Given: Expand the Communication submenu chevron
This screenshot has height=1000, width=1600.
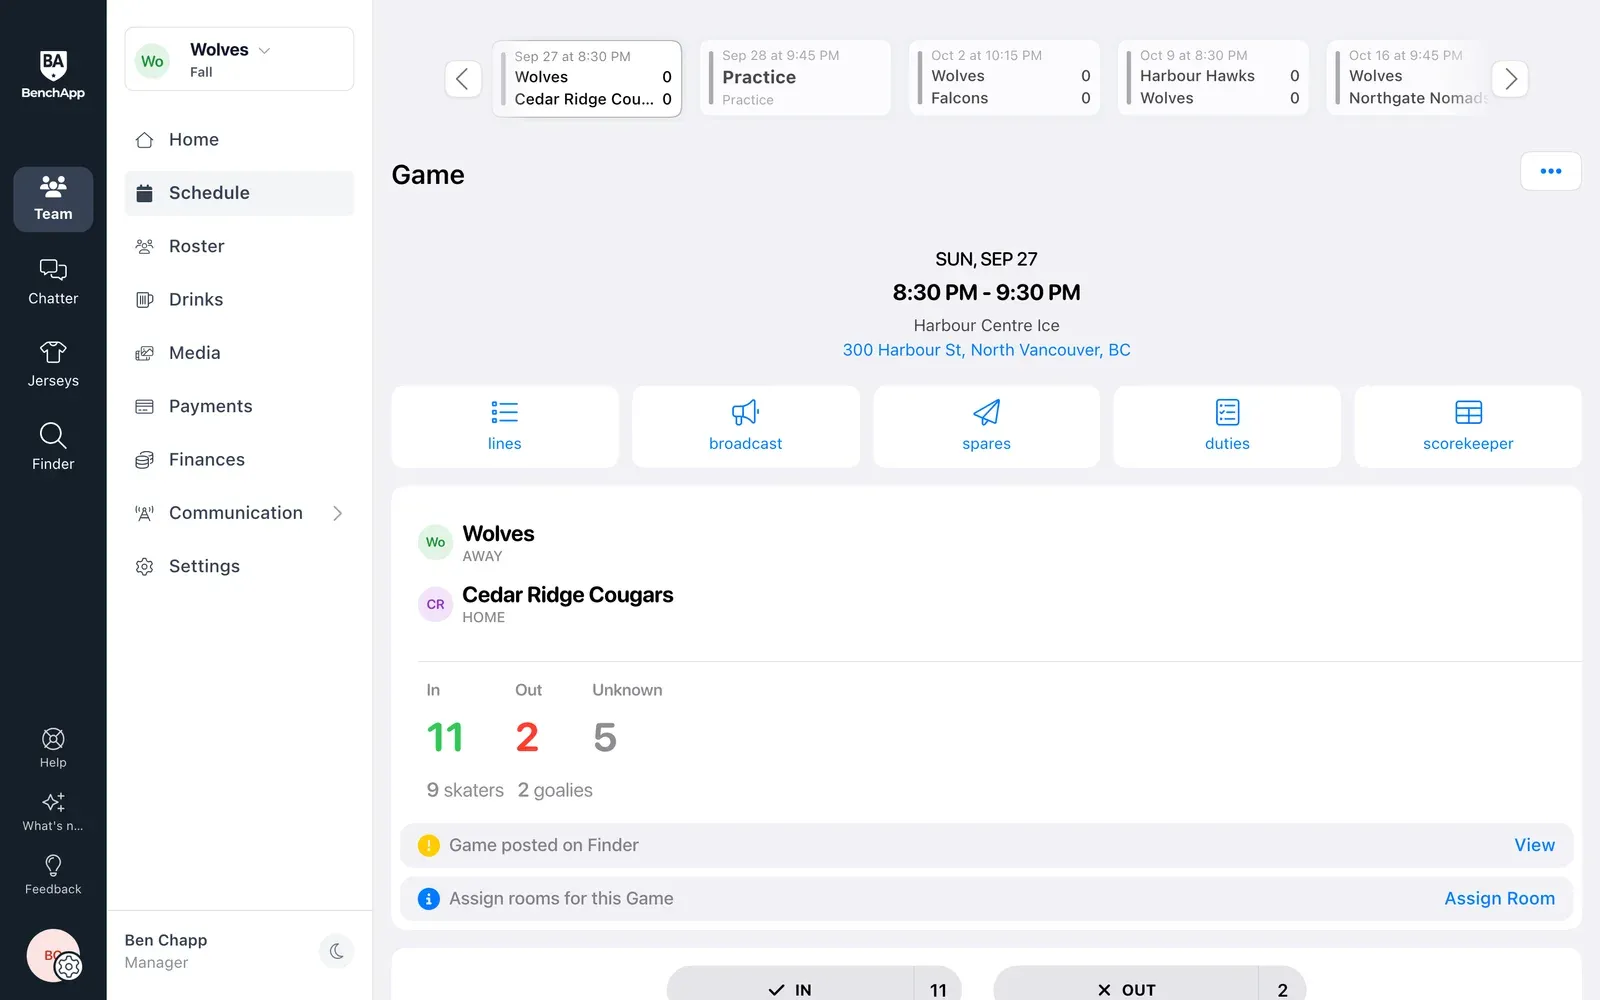Looking at the screenshot, I should tap(337, 513).
